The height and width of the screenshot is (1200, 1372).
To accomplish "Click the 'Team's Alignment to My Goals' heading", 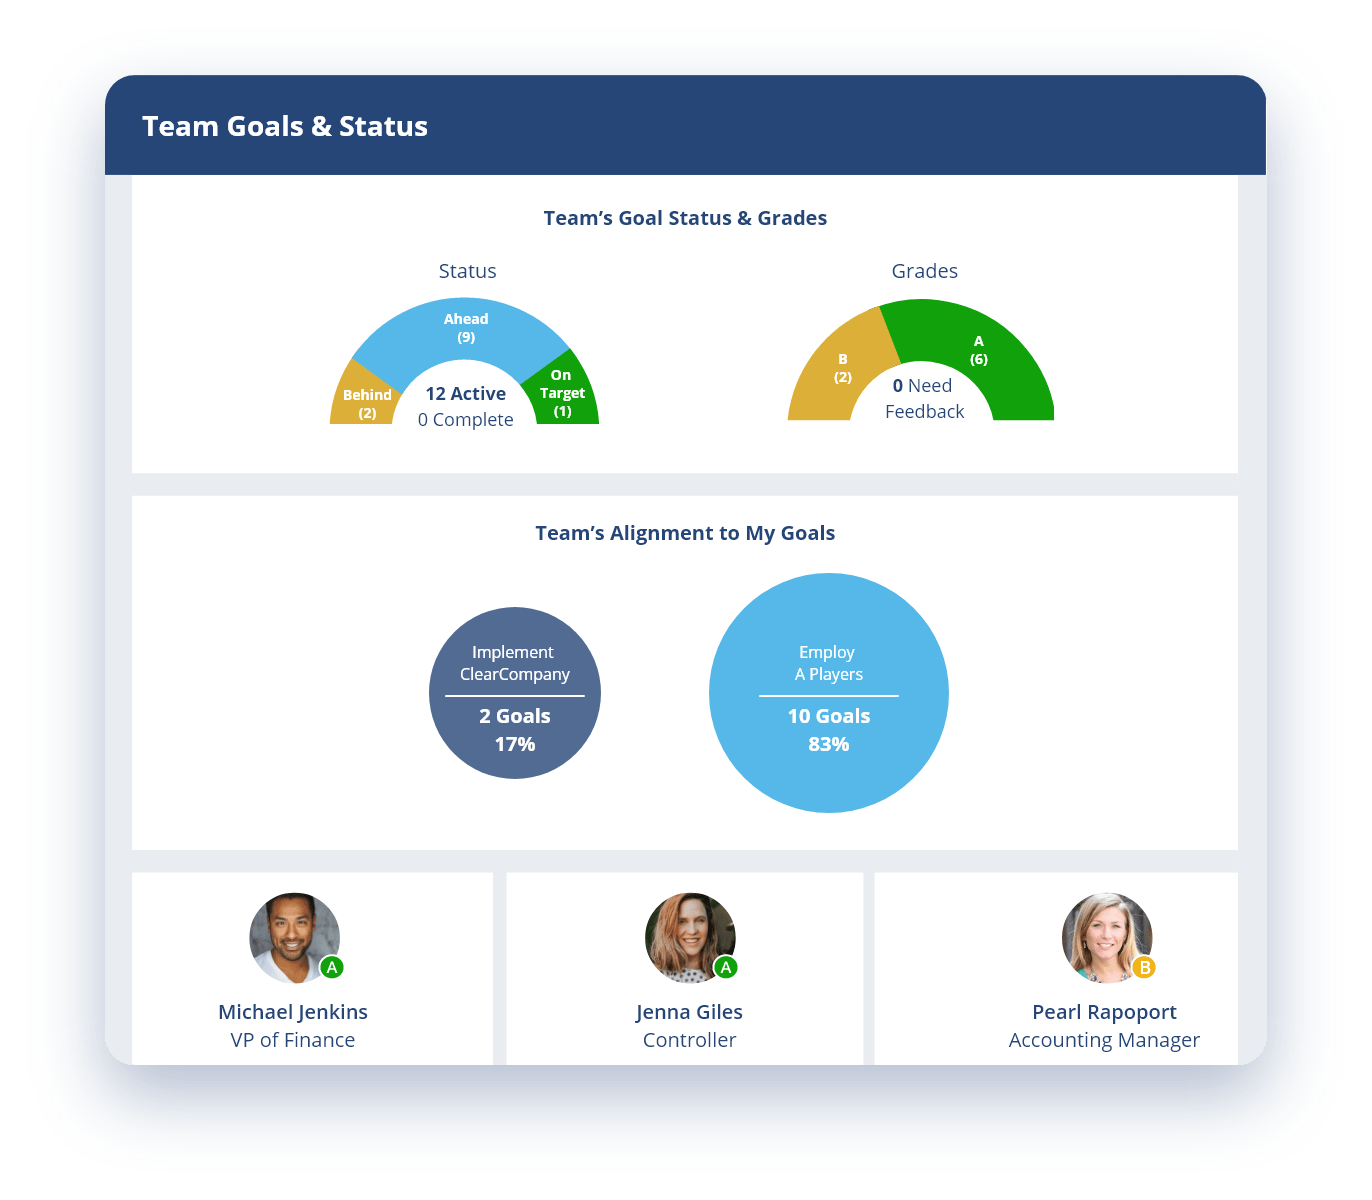I will [685, 533].
